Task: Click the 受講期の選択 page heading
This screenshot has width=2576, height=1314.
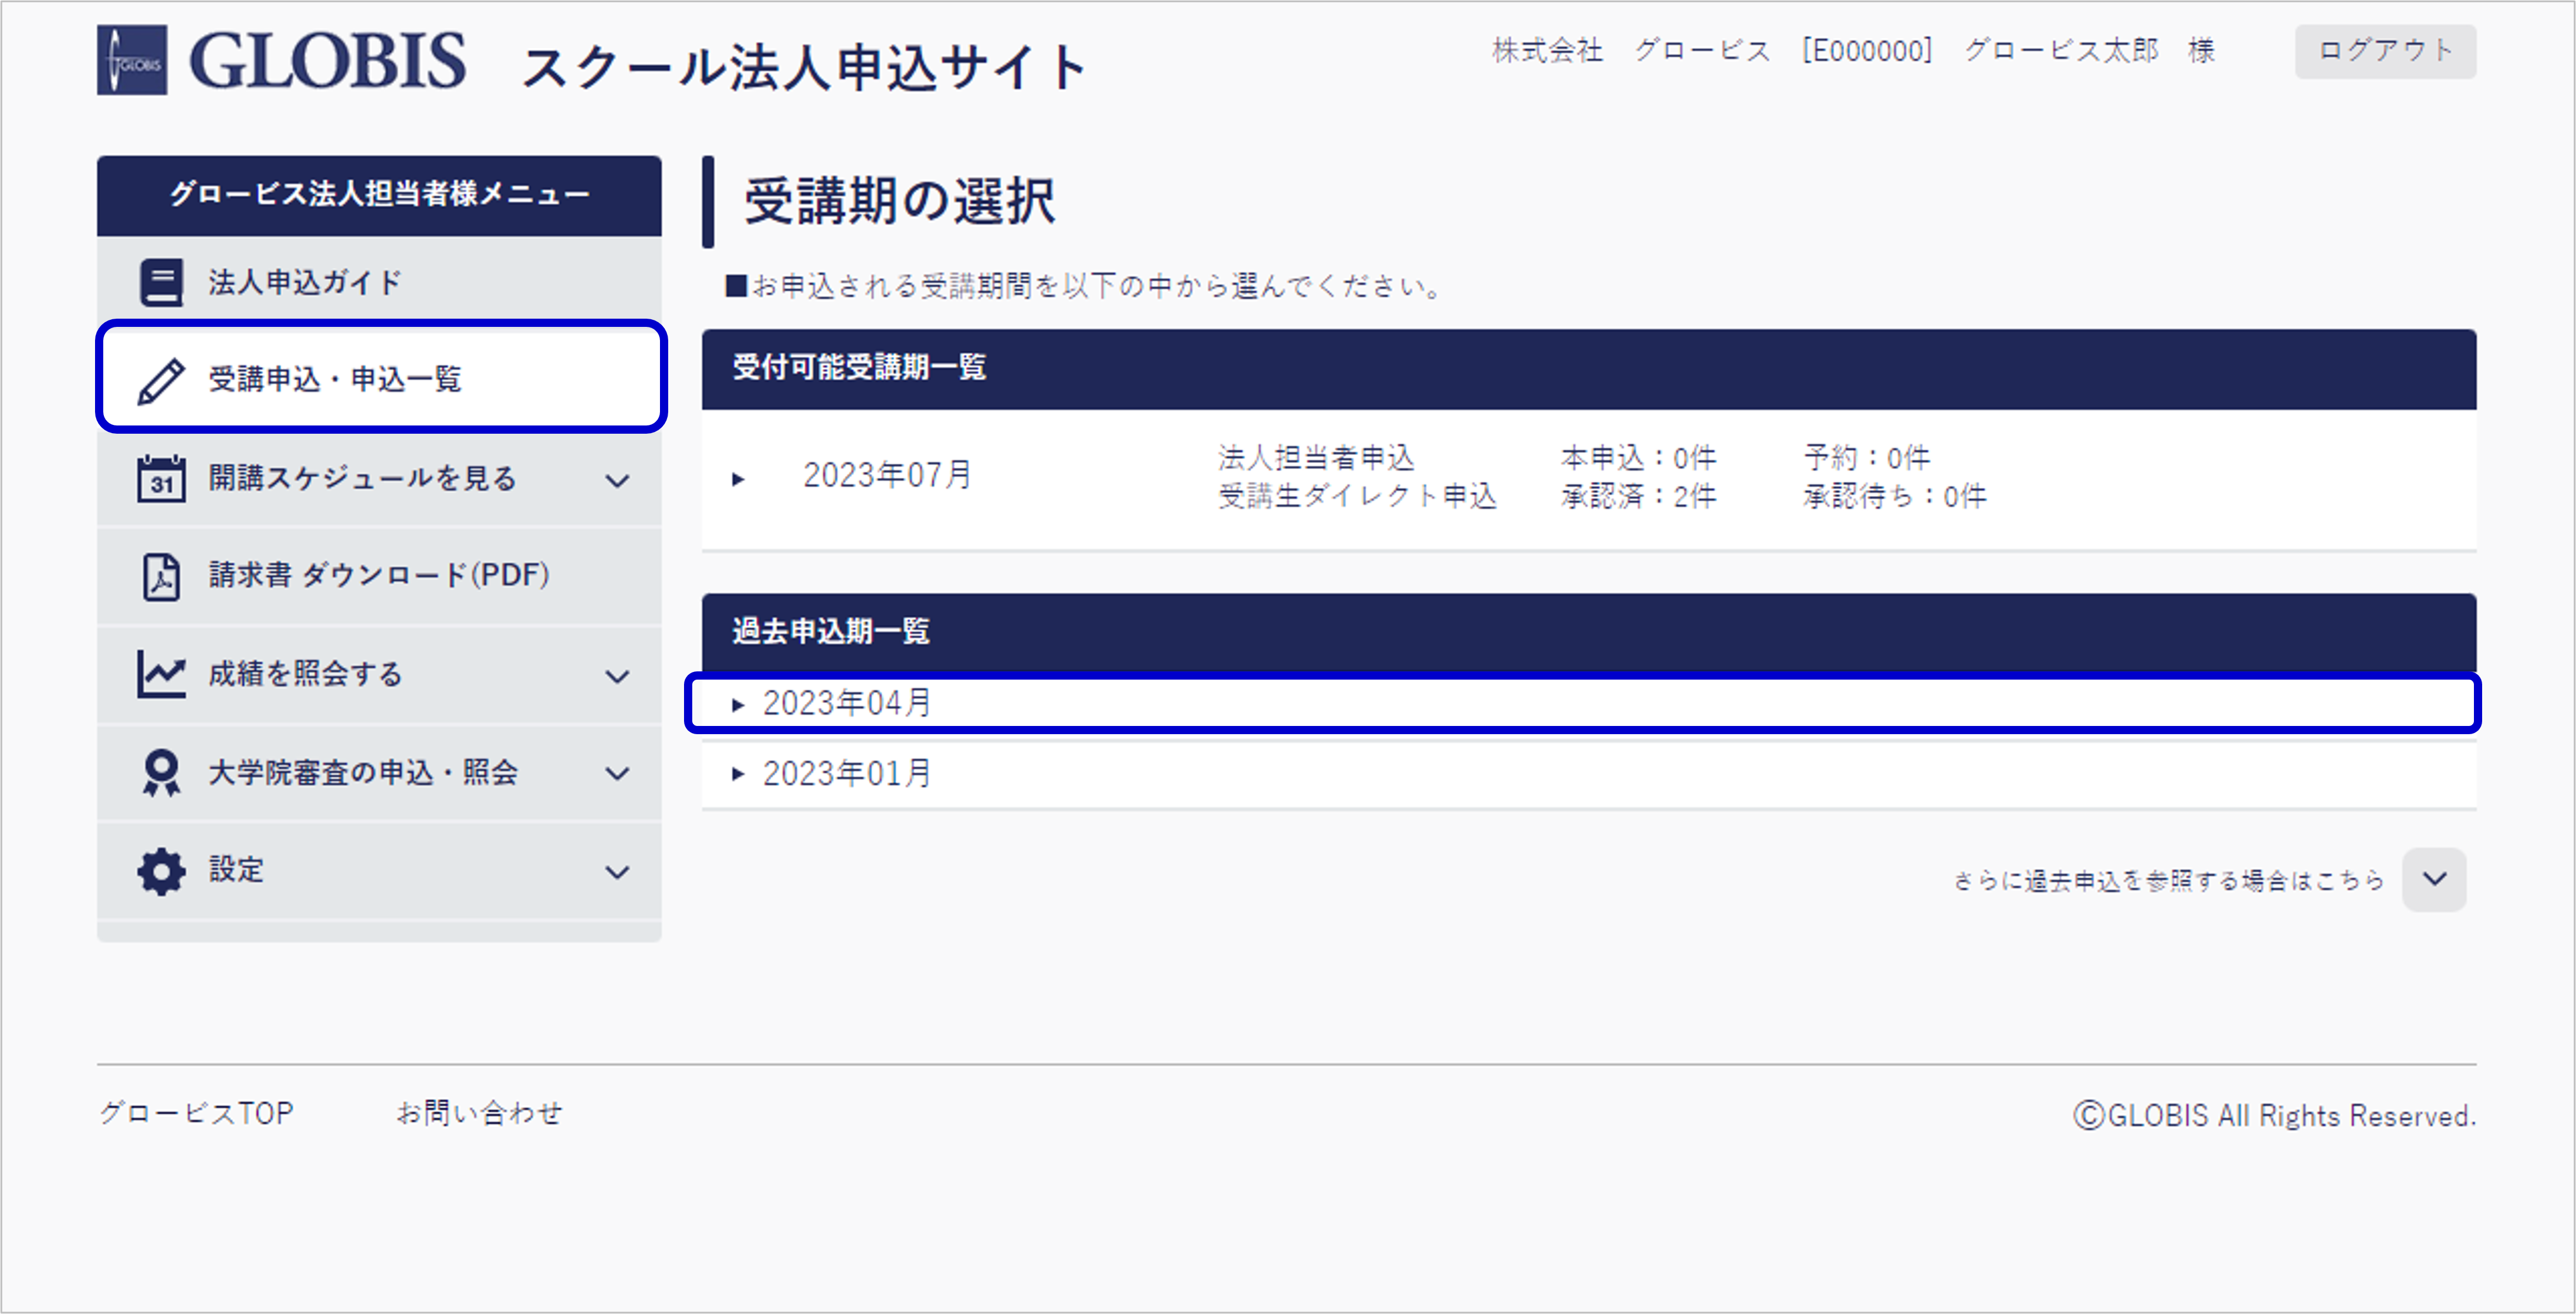Action: pos(899,201)
